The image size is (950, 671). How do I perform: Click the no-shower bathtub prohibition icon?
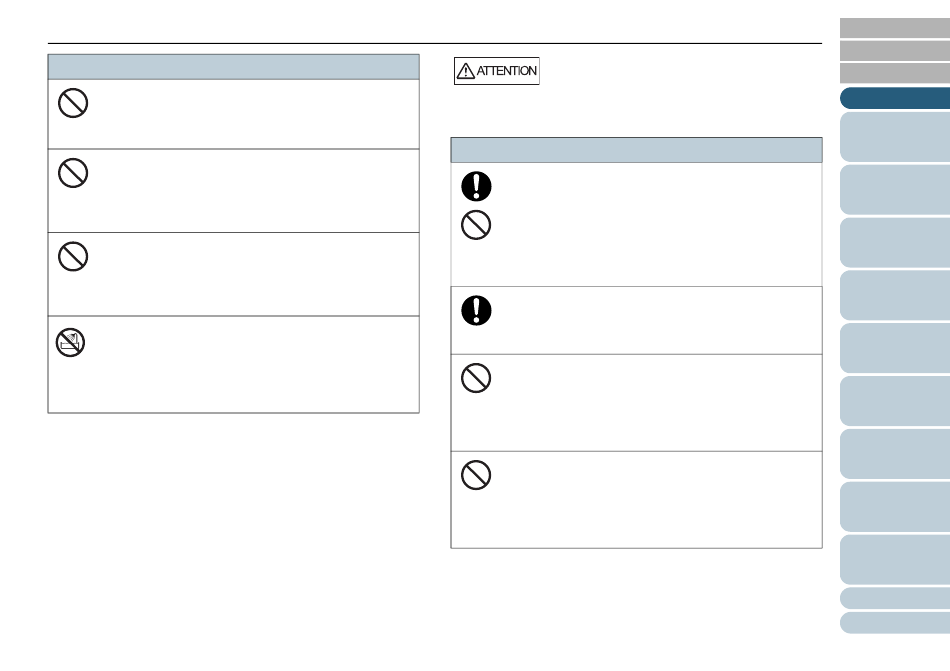click(70, 342)
